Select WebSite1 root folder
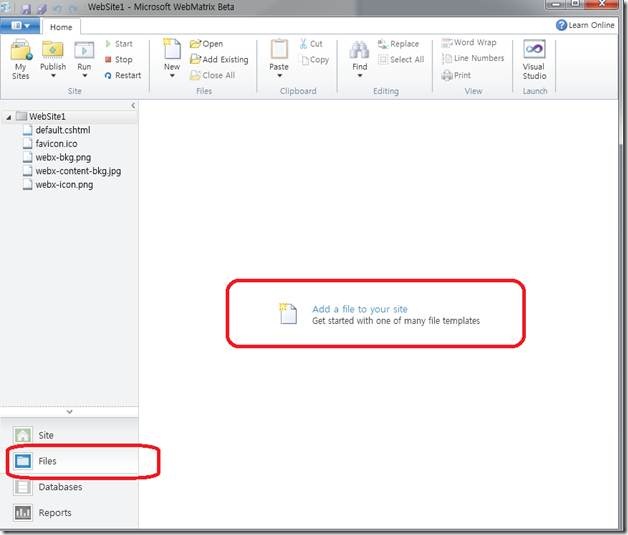 pos(47,117)
